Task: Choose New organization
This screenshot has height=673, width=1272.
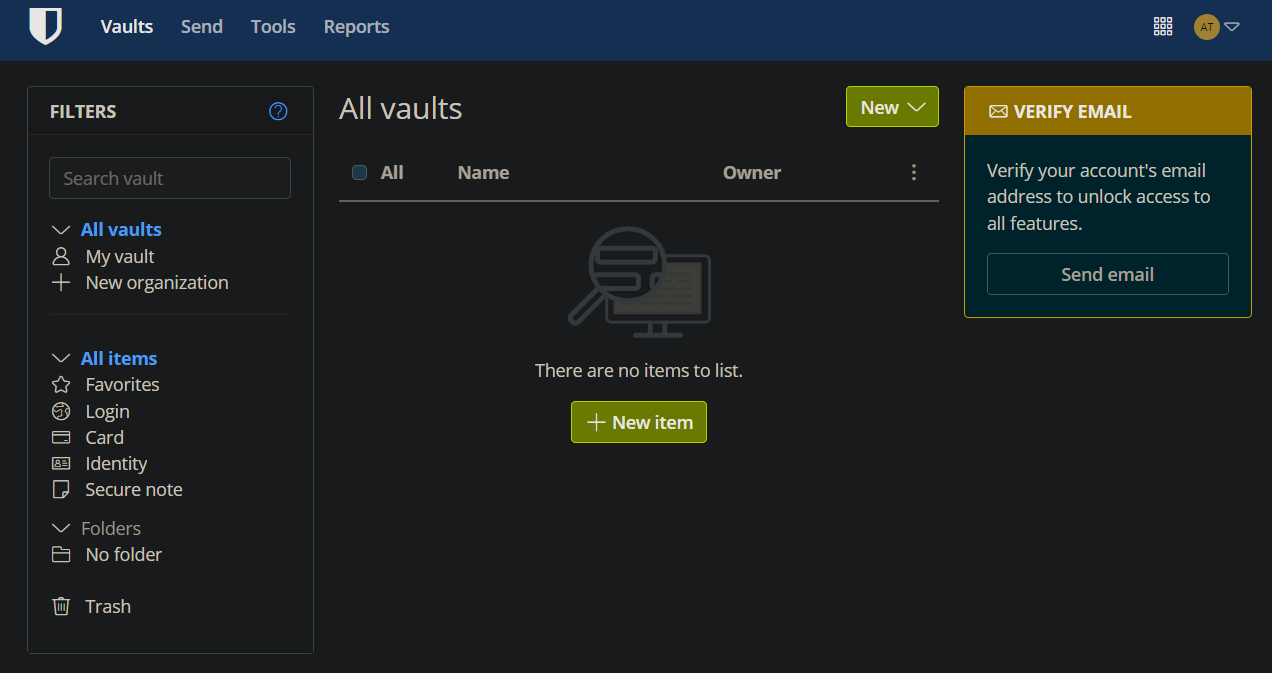Action: coord(157,282)
